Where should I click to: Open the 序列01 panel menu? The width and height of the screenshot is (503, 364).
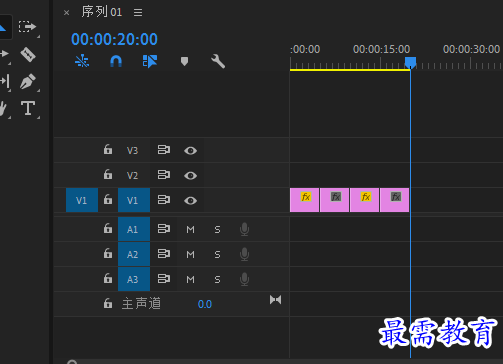pyautogui.click(x=138, y=13)
